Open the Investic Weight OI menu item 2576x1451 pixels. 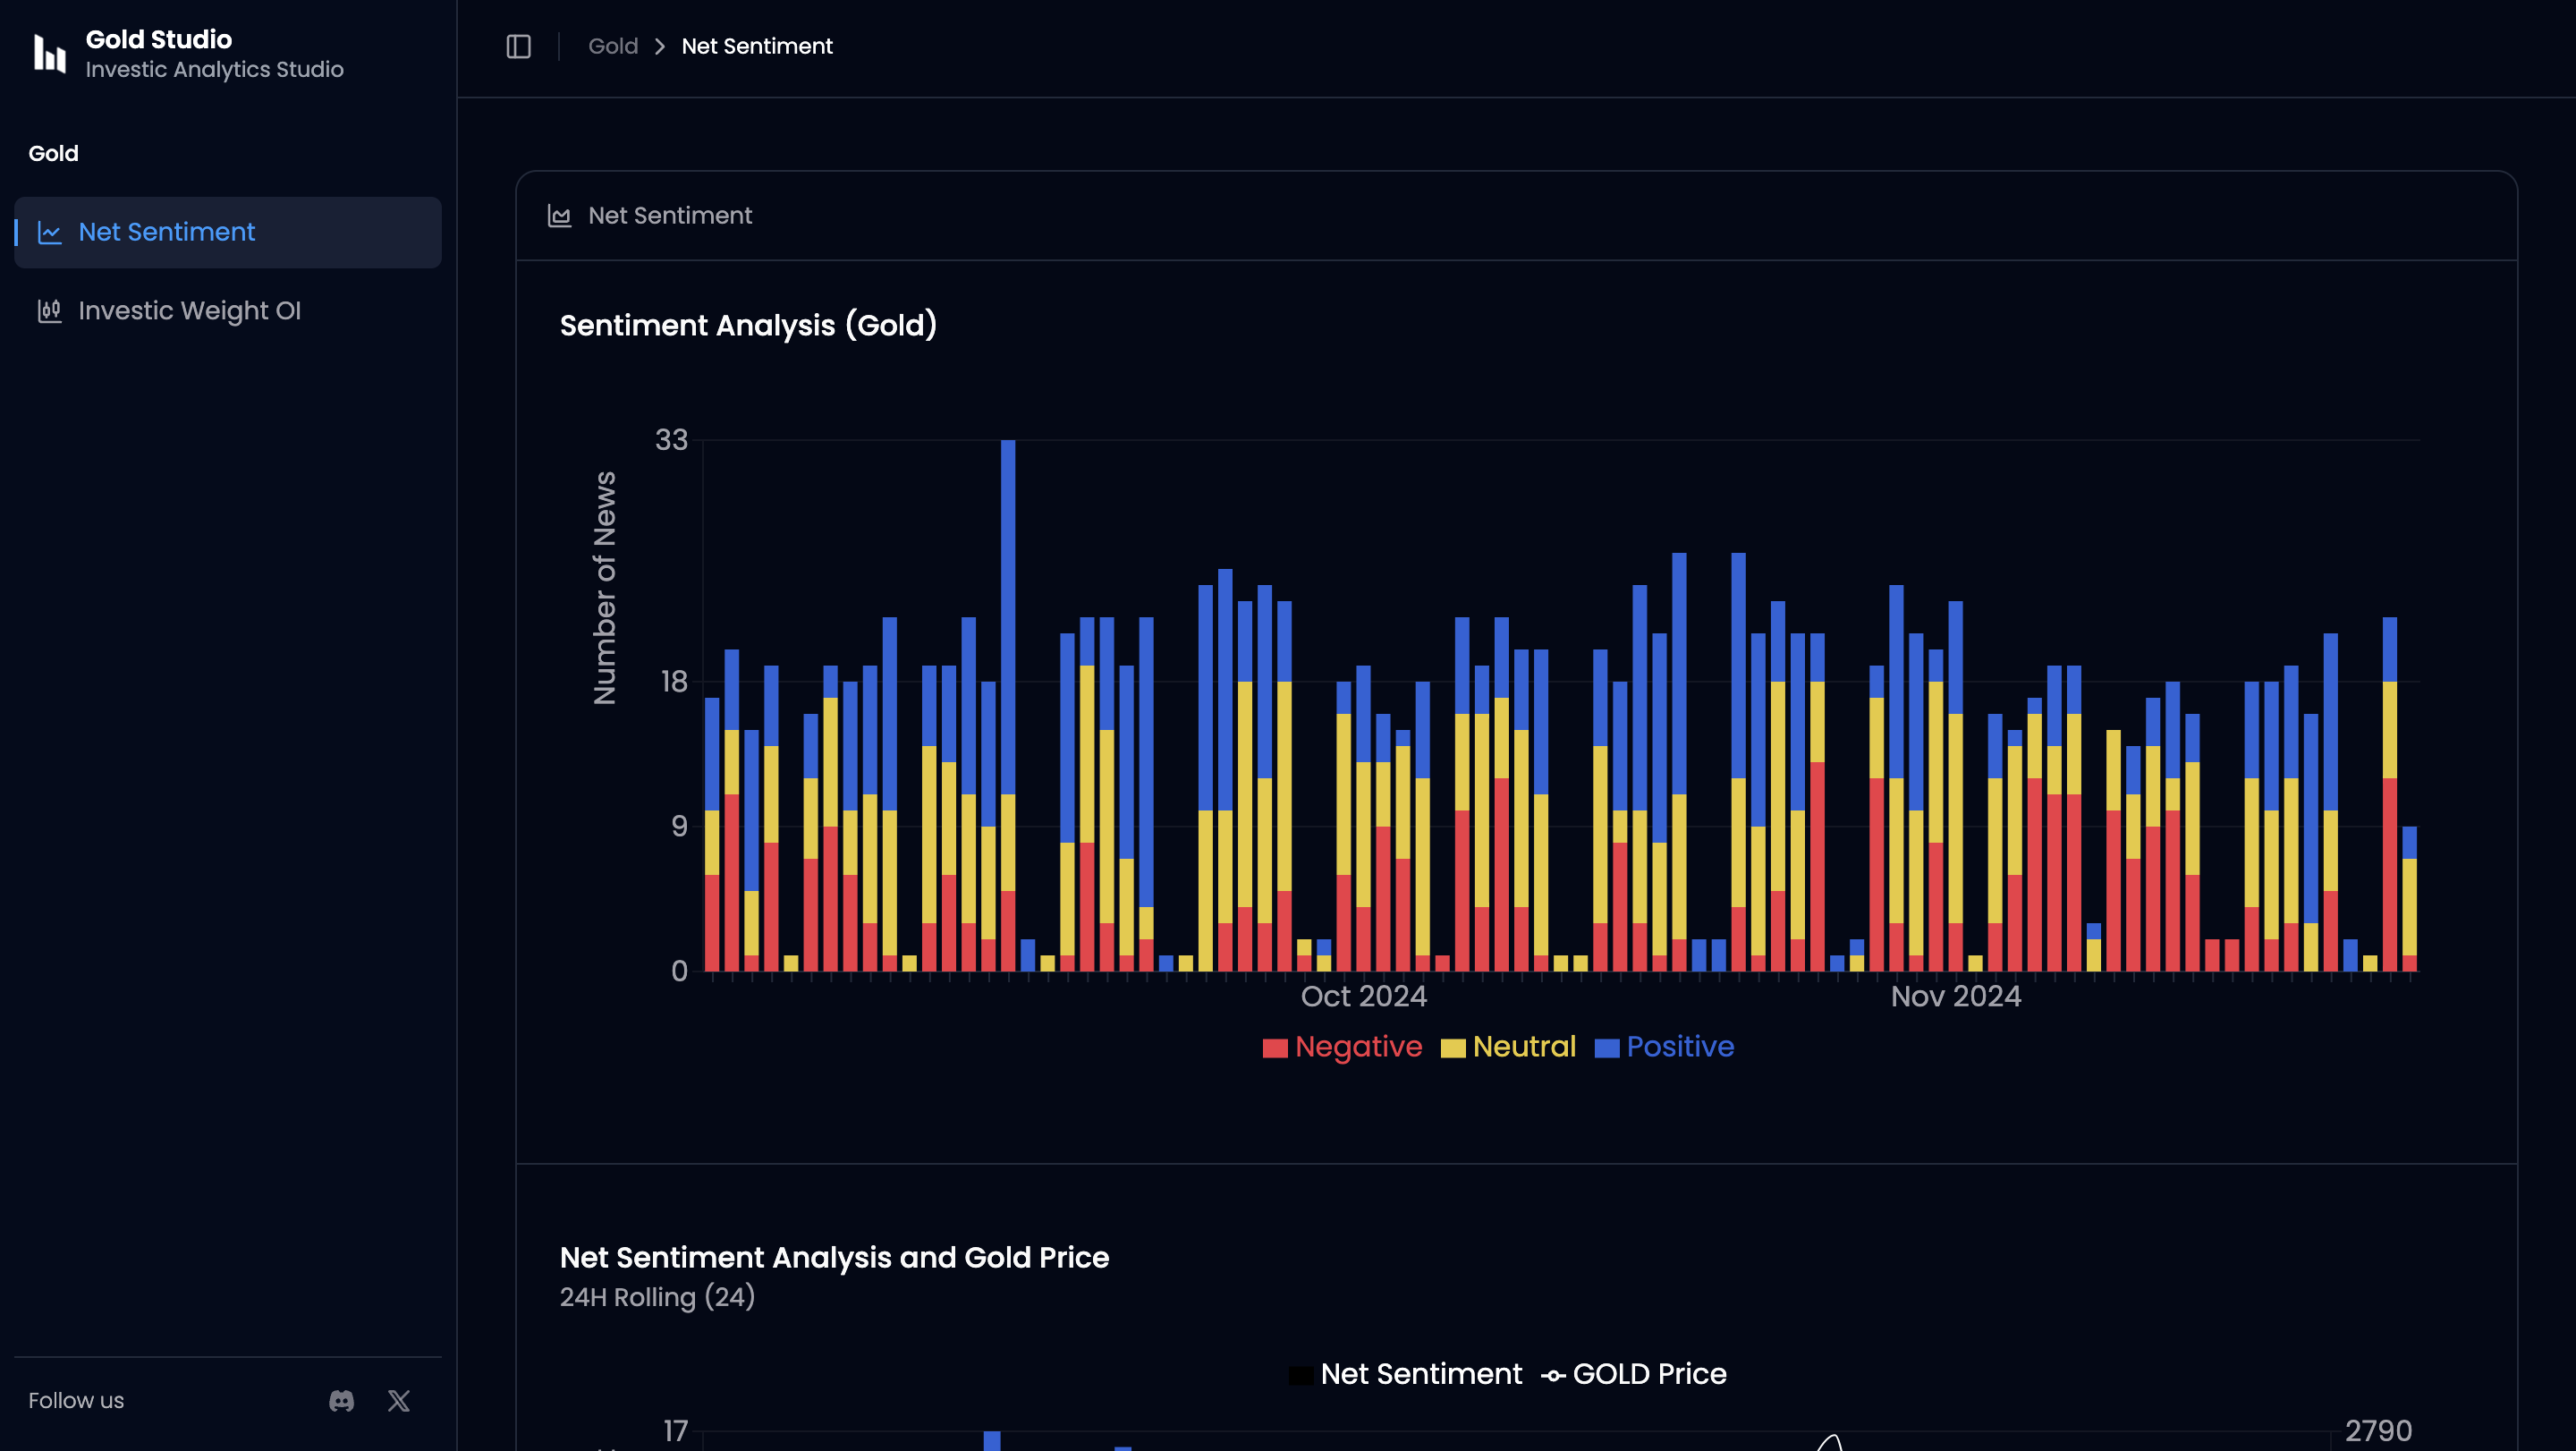(189, 311)
